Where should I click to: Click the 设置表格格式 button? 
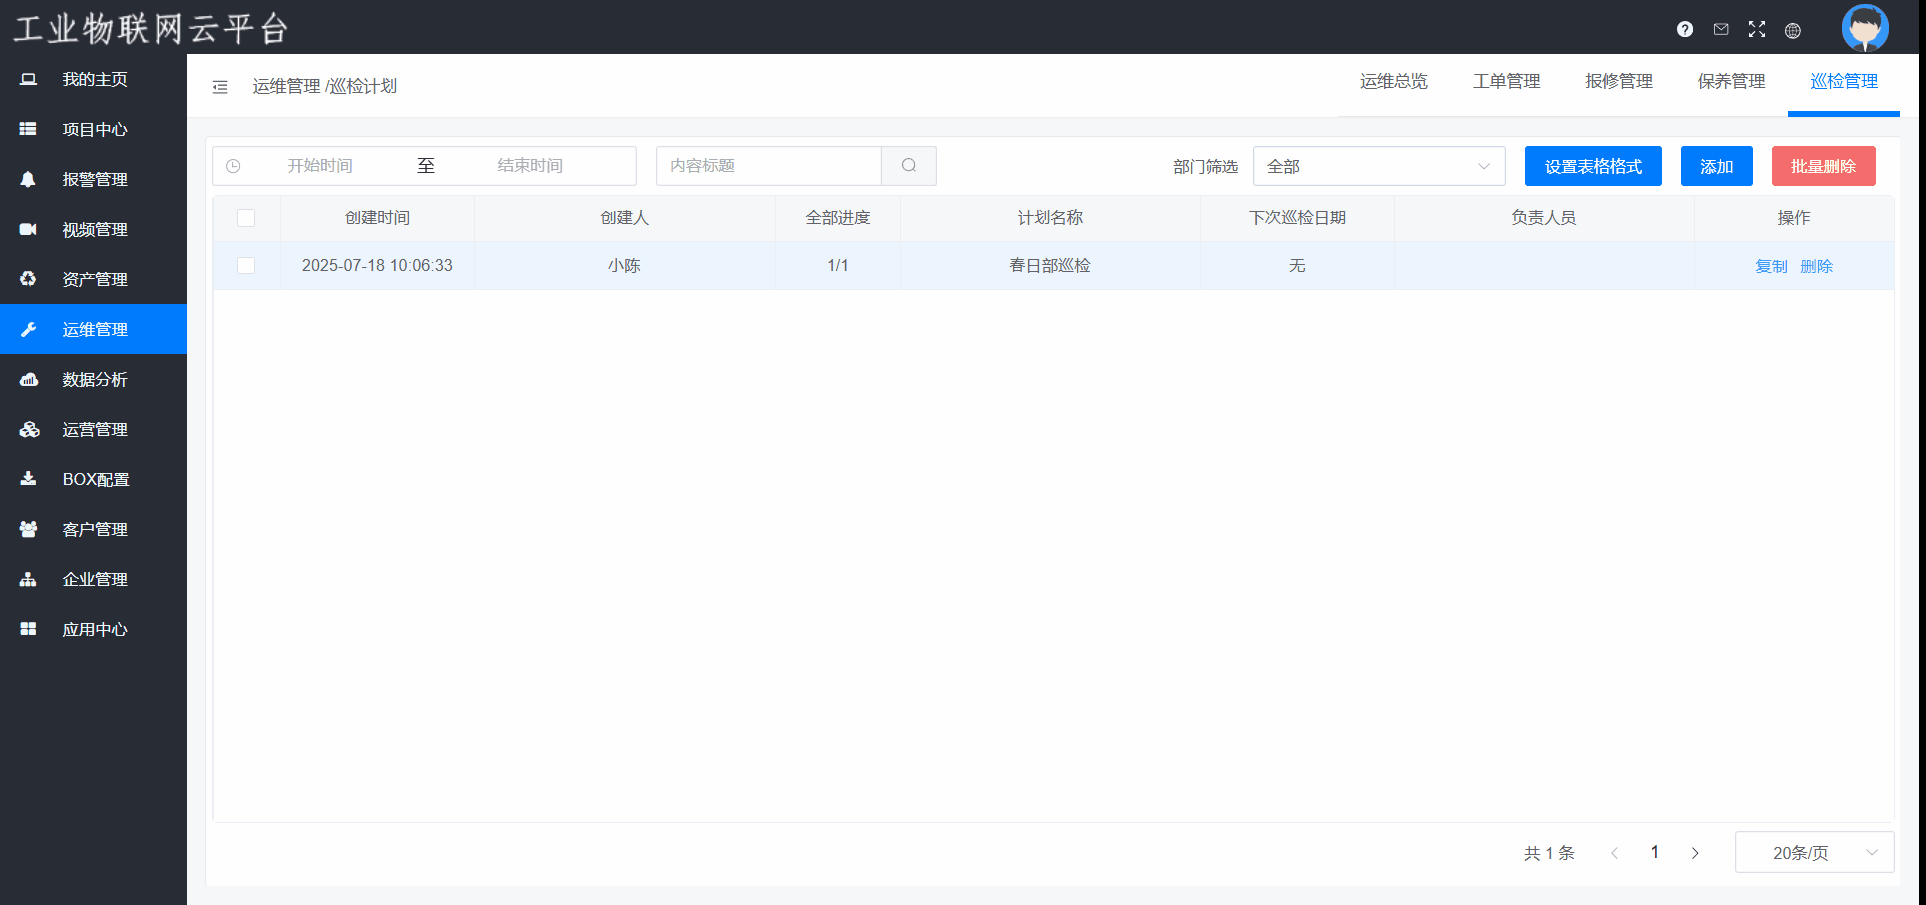pyautogui.click(x=1593, y=166)
